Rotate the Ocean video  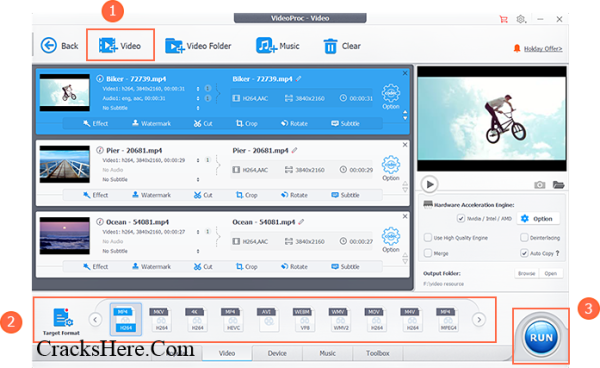294,267
